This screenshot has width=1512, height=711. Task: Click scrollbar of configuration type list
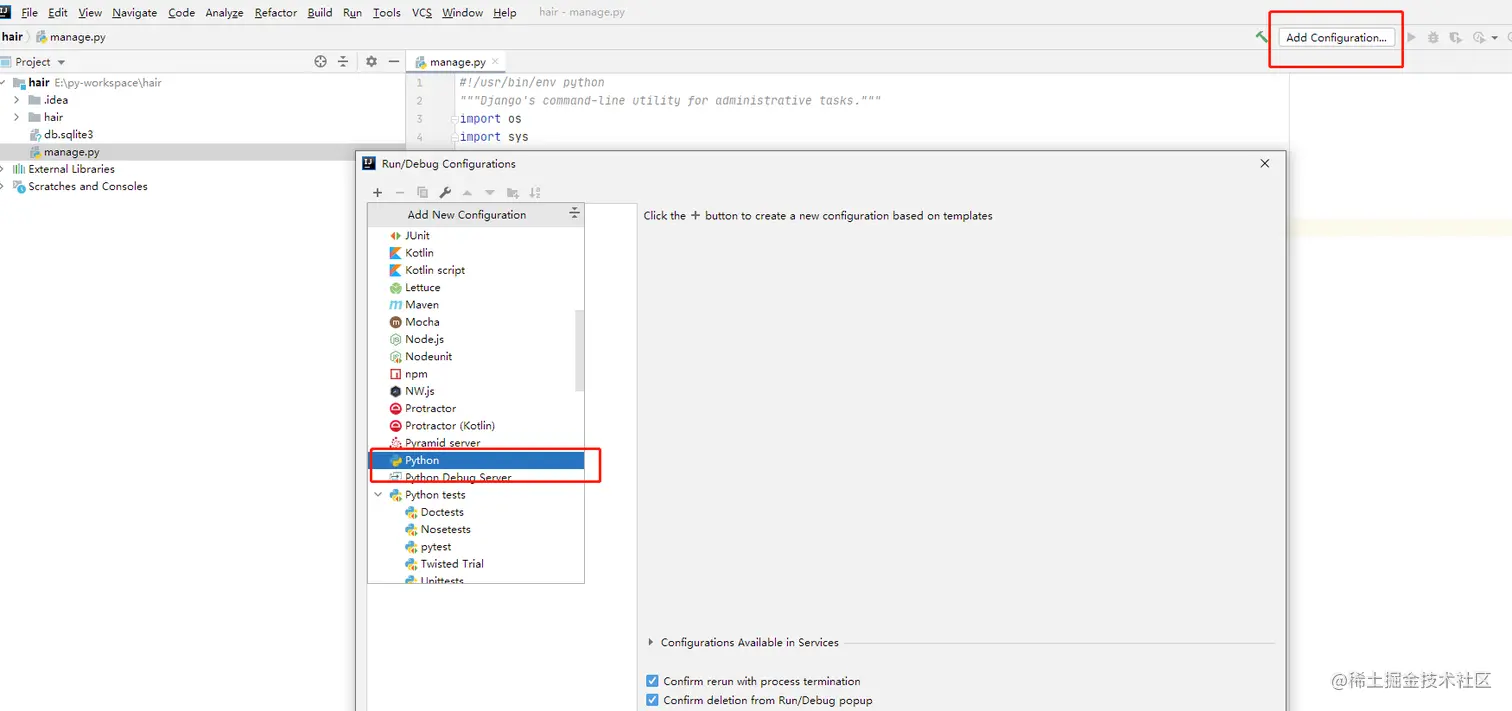580,350
